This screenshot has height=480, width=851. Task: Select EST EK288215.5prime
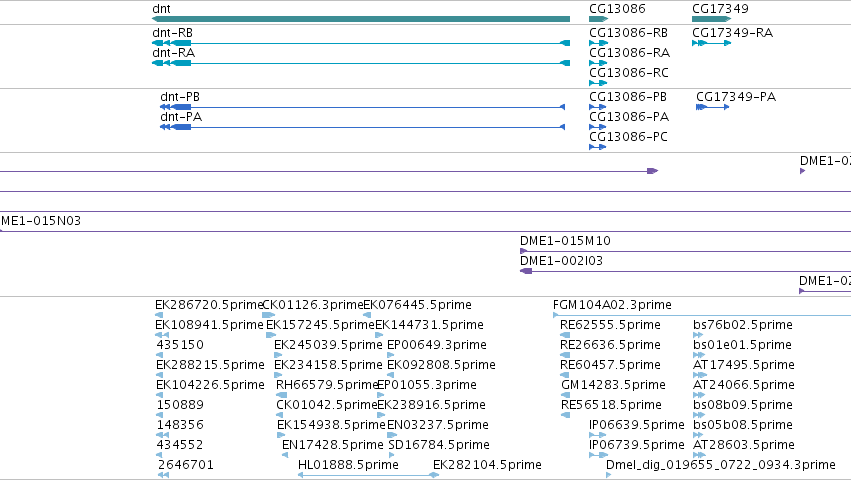(210, 365)
